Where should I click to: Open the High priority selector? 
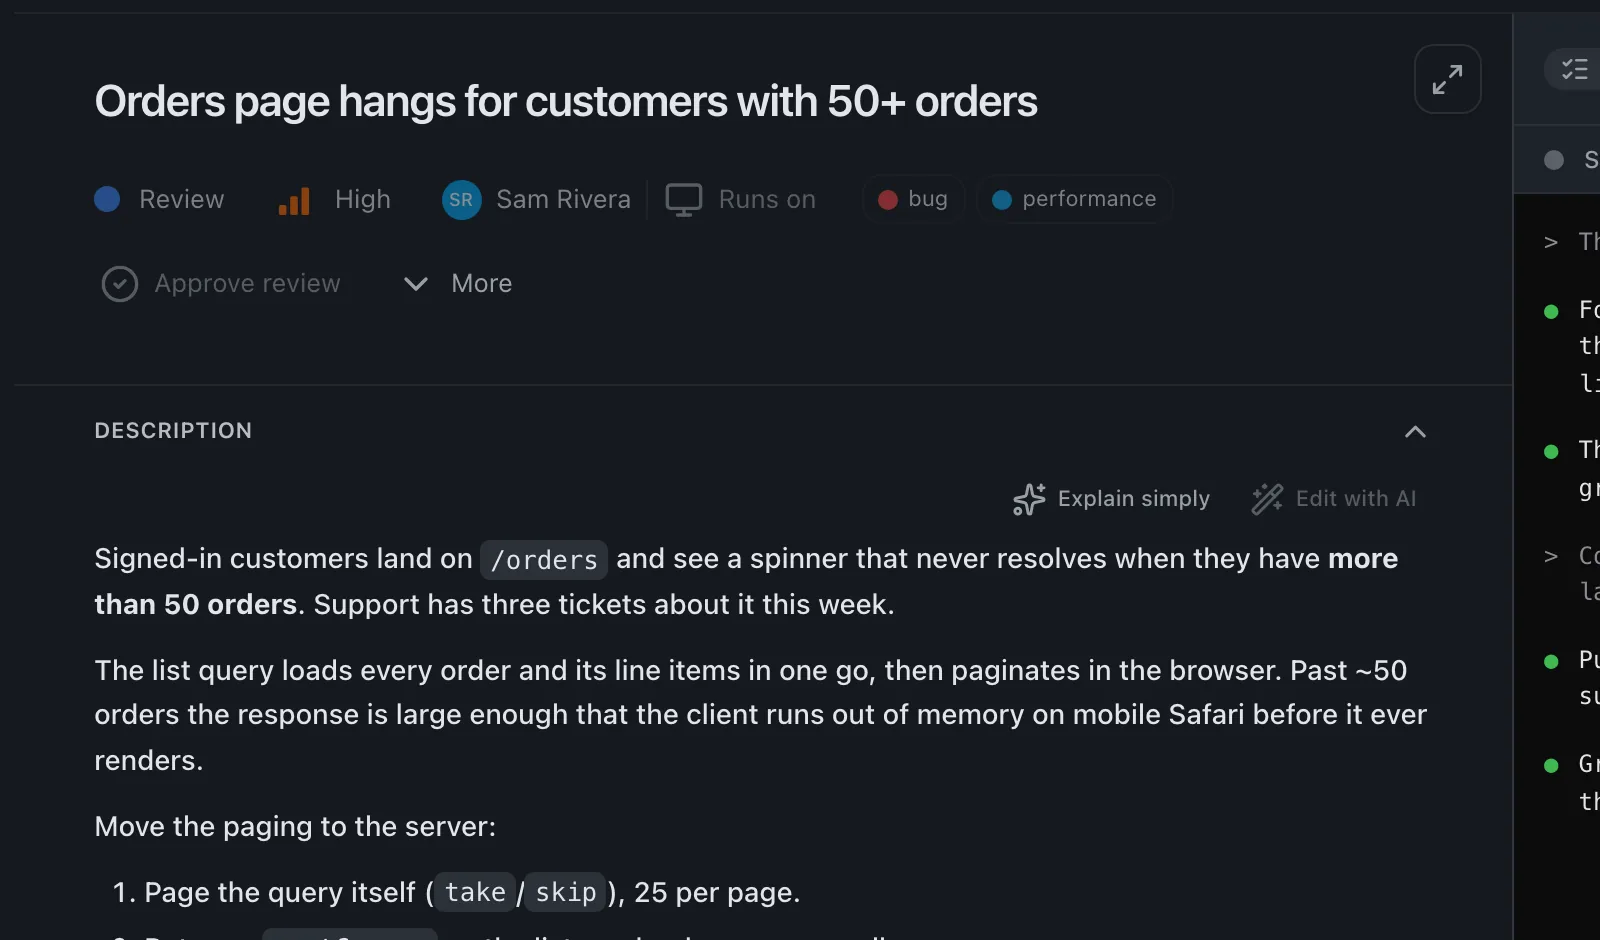tap(335, 200)
